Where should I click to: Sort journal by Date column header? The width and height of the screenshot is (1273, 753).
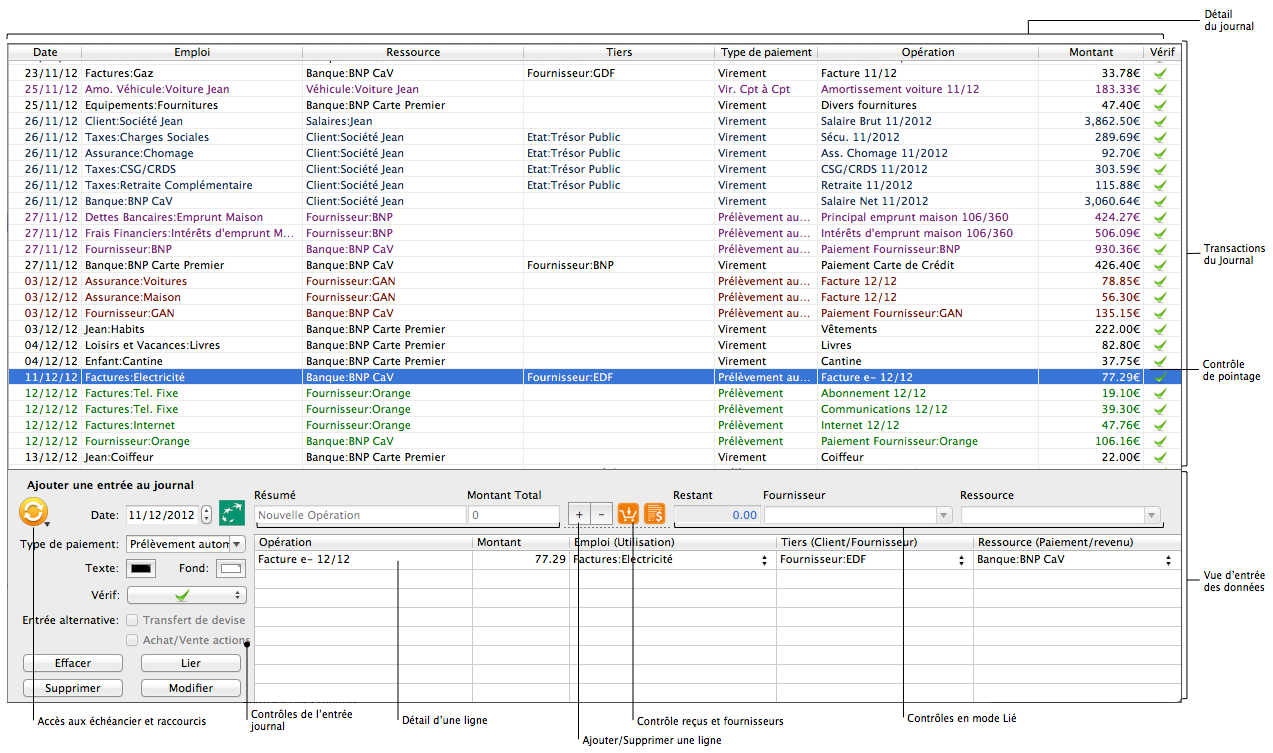coord(45,52)
